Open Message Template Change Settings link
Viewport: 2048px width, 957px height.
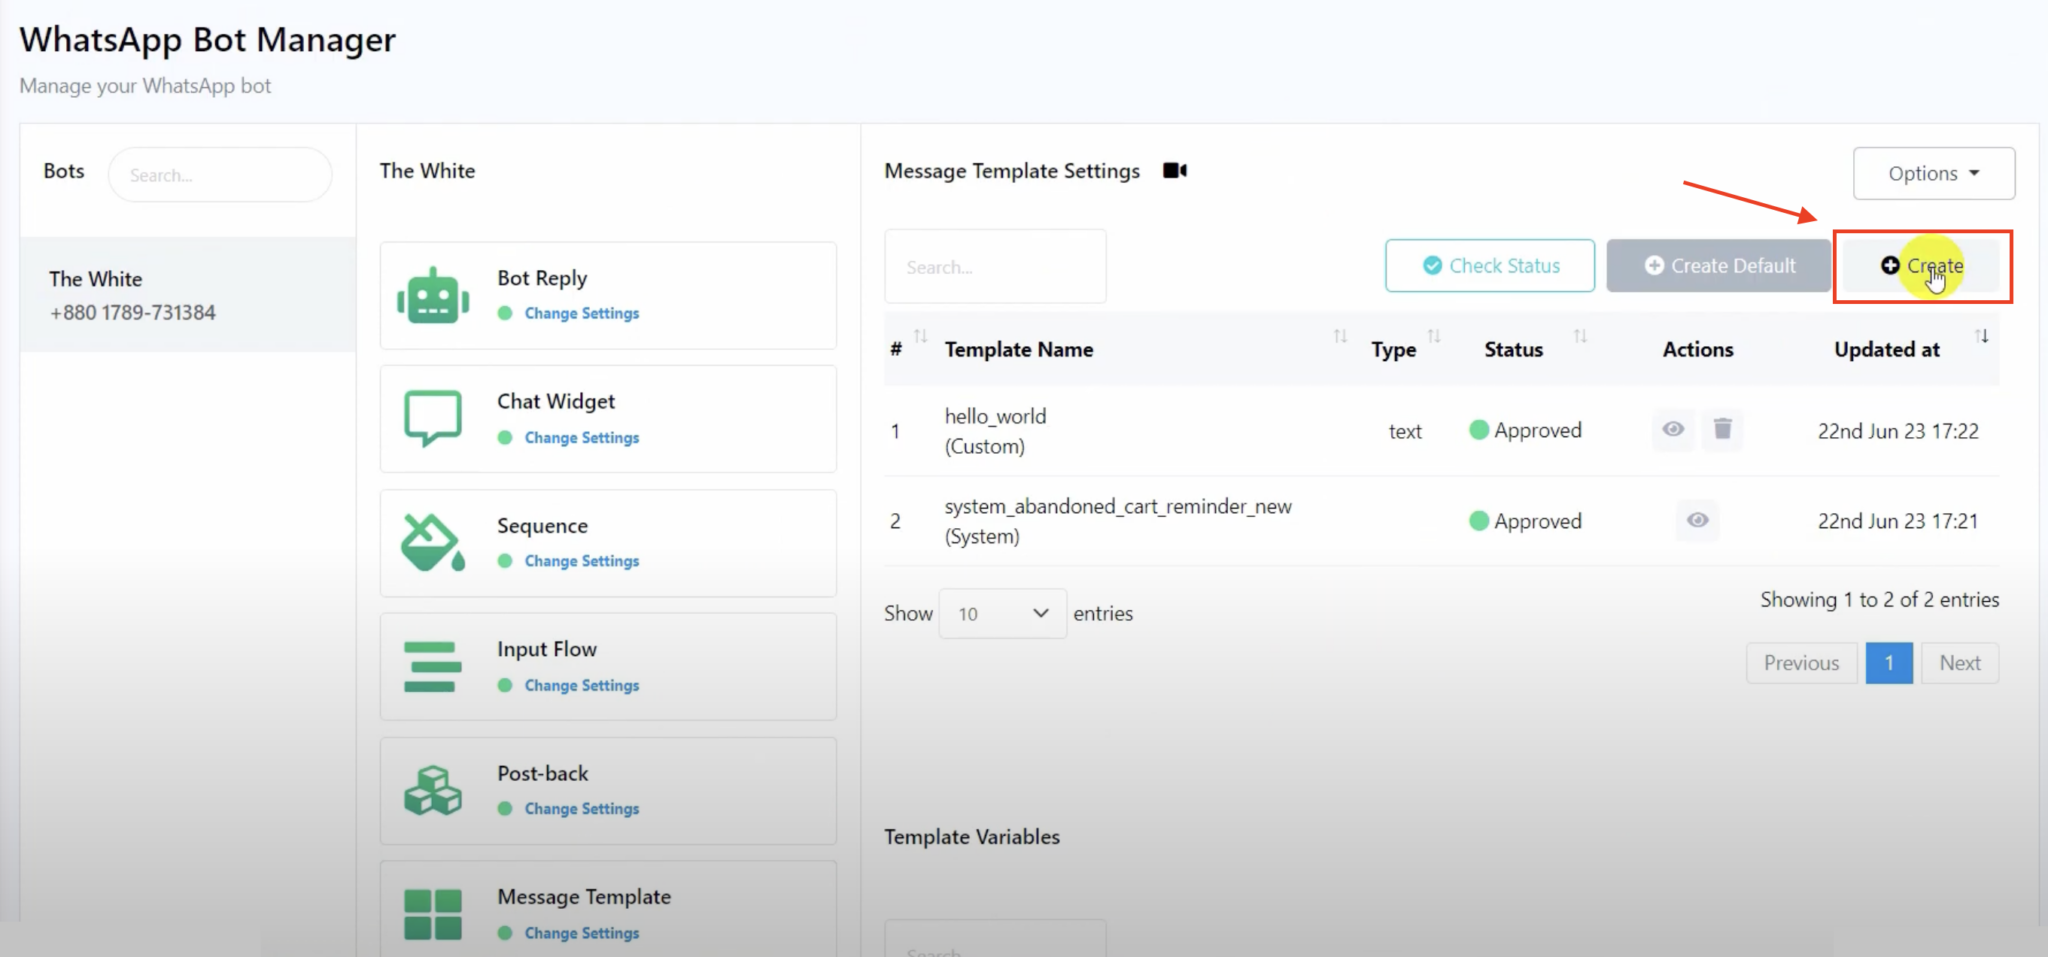tap(581, 933)
